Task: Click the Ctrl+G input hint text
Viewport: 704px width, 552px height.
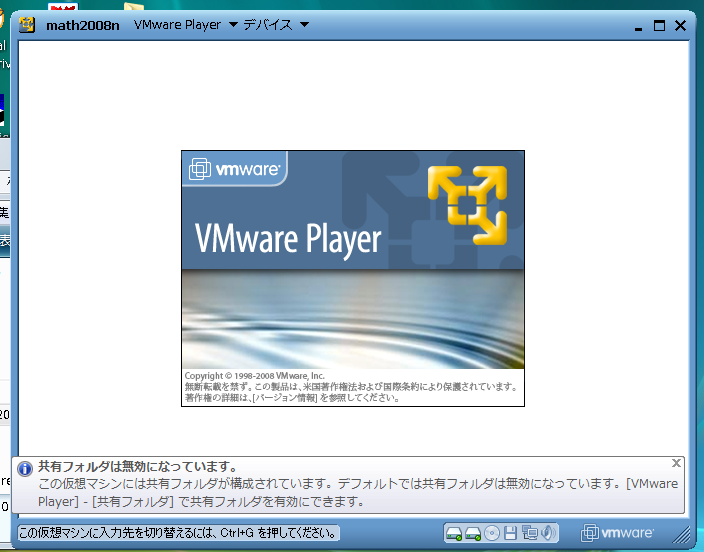Action: (x=178, y=533)
